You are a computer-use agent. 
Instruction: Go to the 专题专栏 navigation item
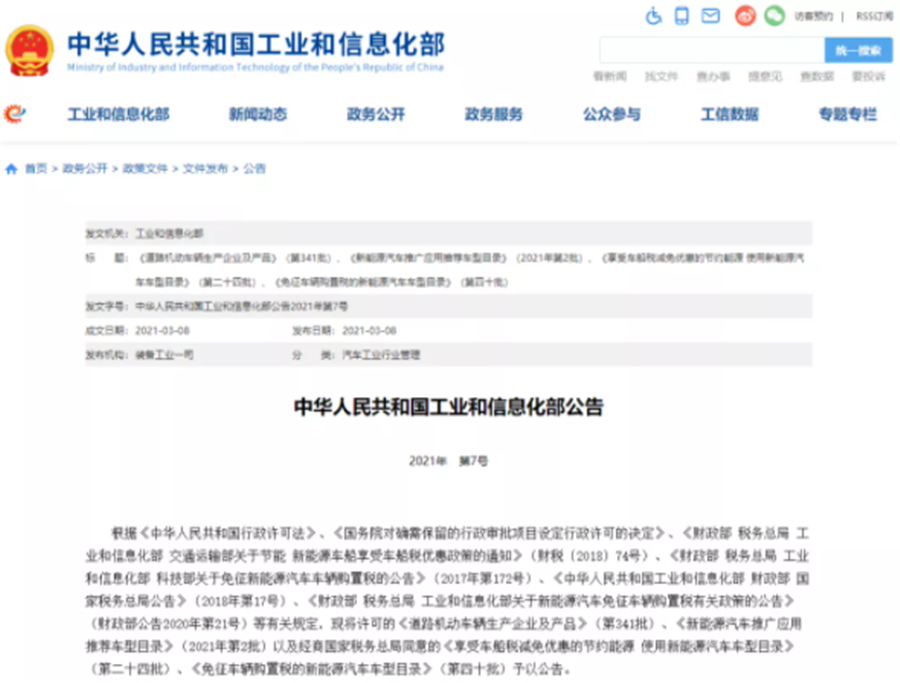pos(847,114)
